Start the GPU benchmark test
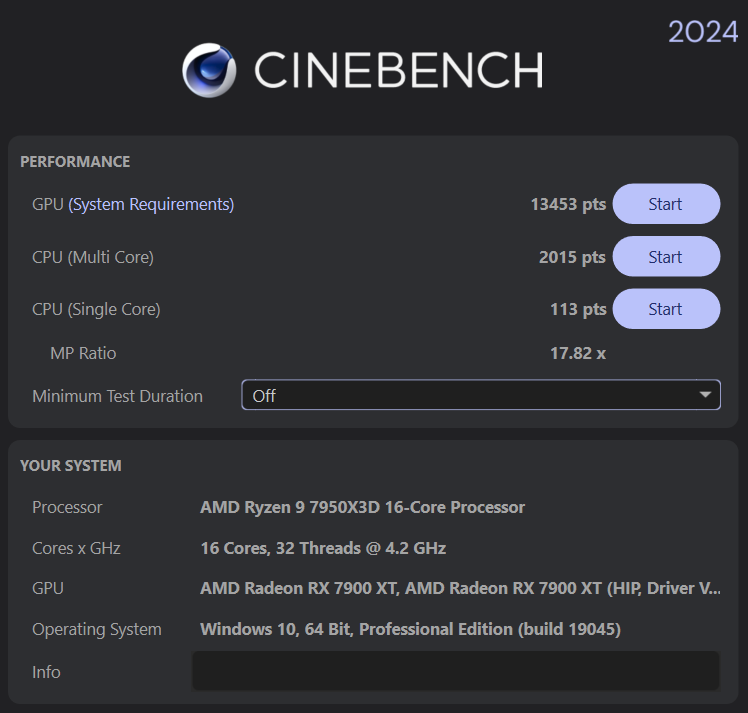 pyautogui.click(x=666, y=204)
